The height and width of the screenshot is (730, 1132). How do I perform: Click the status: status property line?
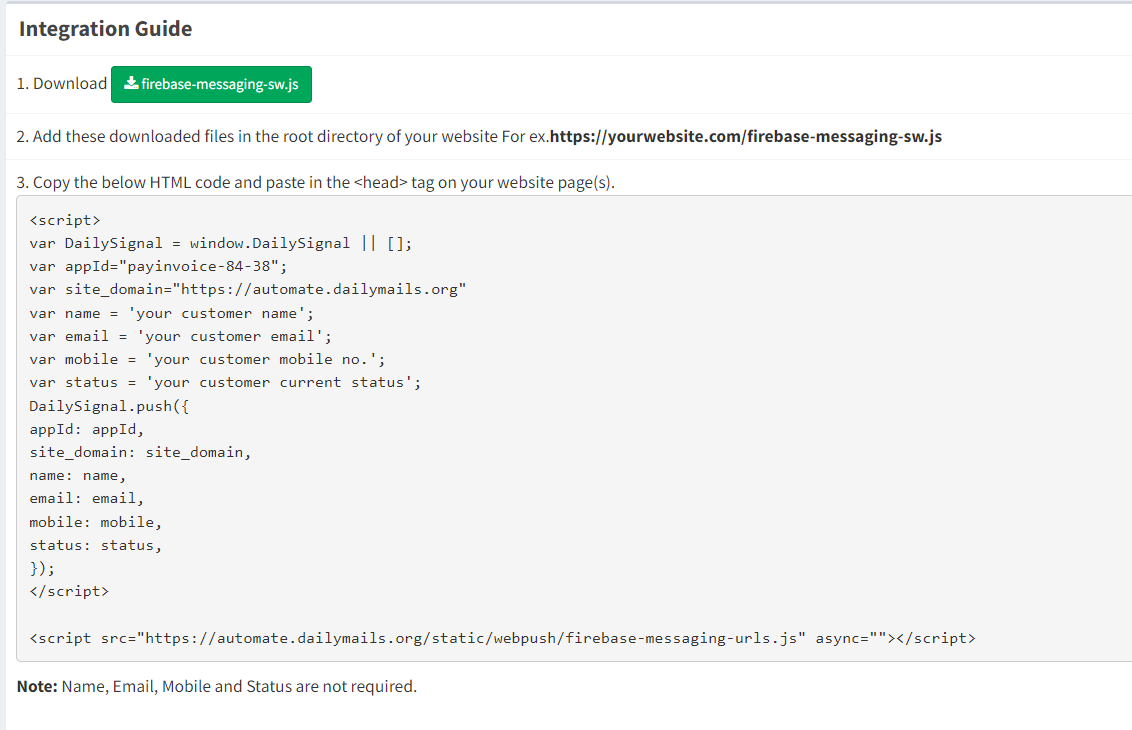point(95,545)
